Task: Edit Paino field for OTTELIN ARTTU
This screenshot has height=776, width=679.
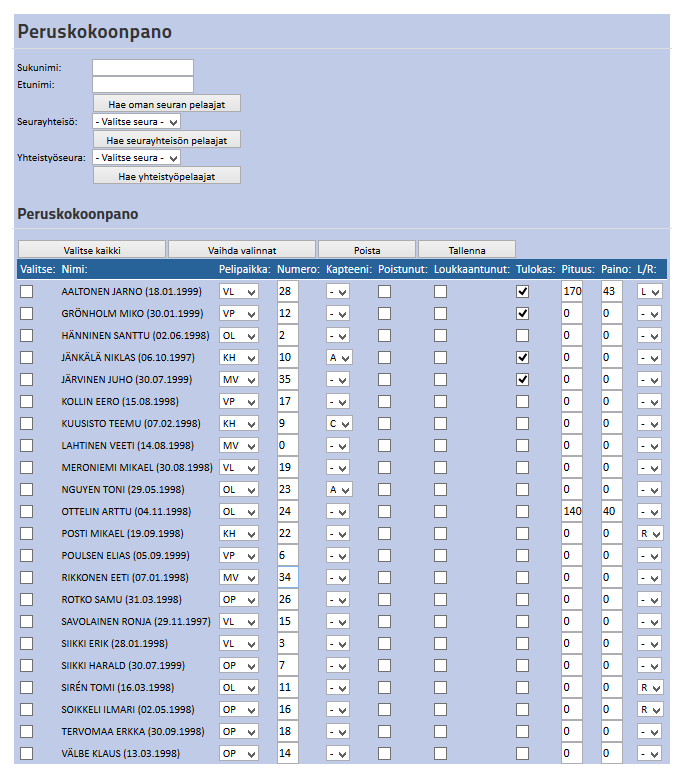Action: (x=612, y=511)
